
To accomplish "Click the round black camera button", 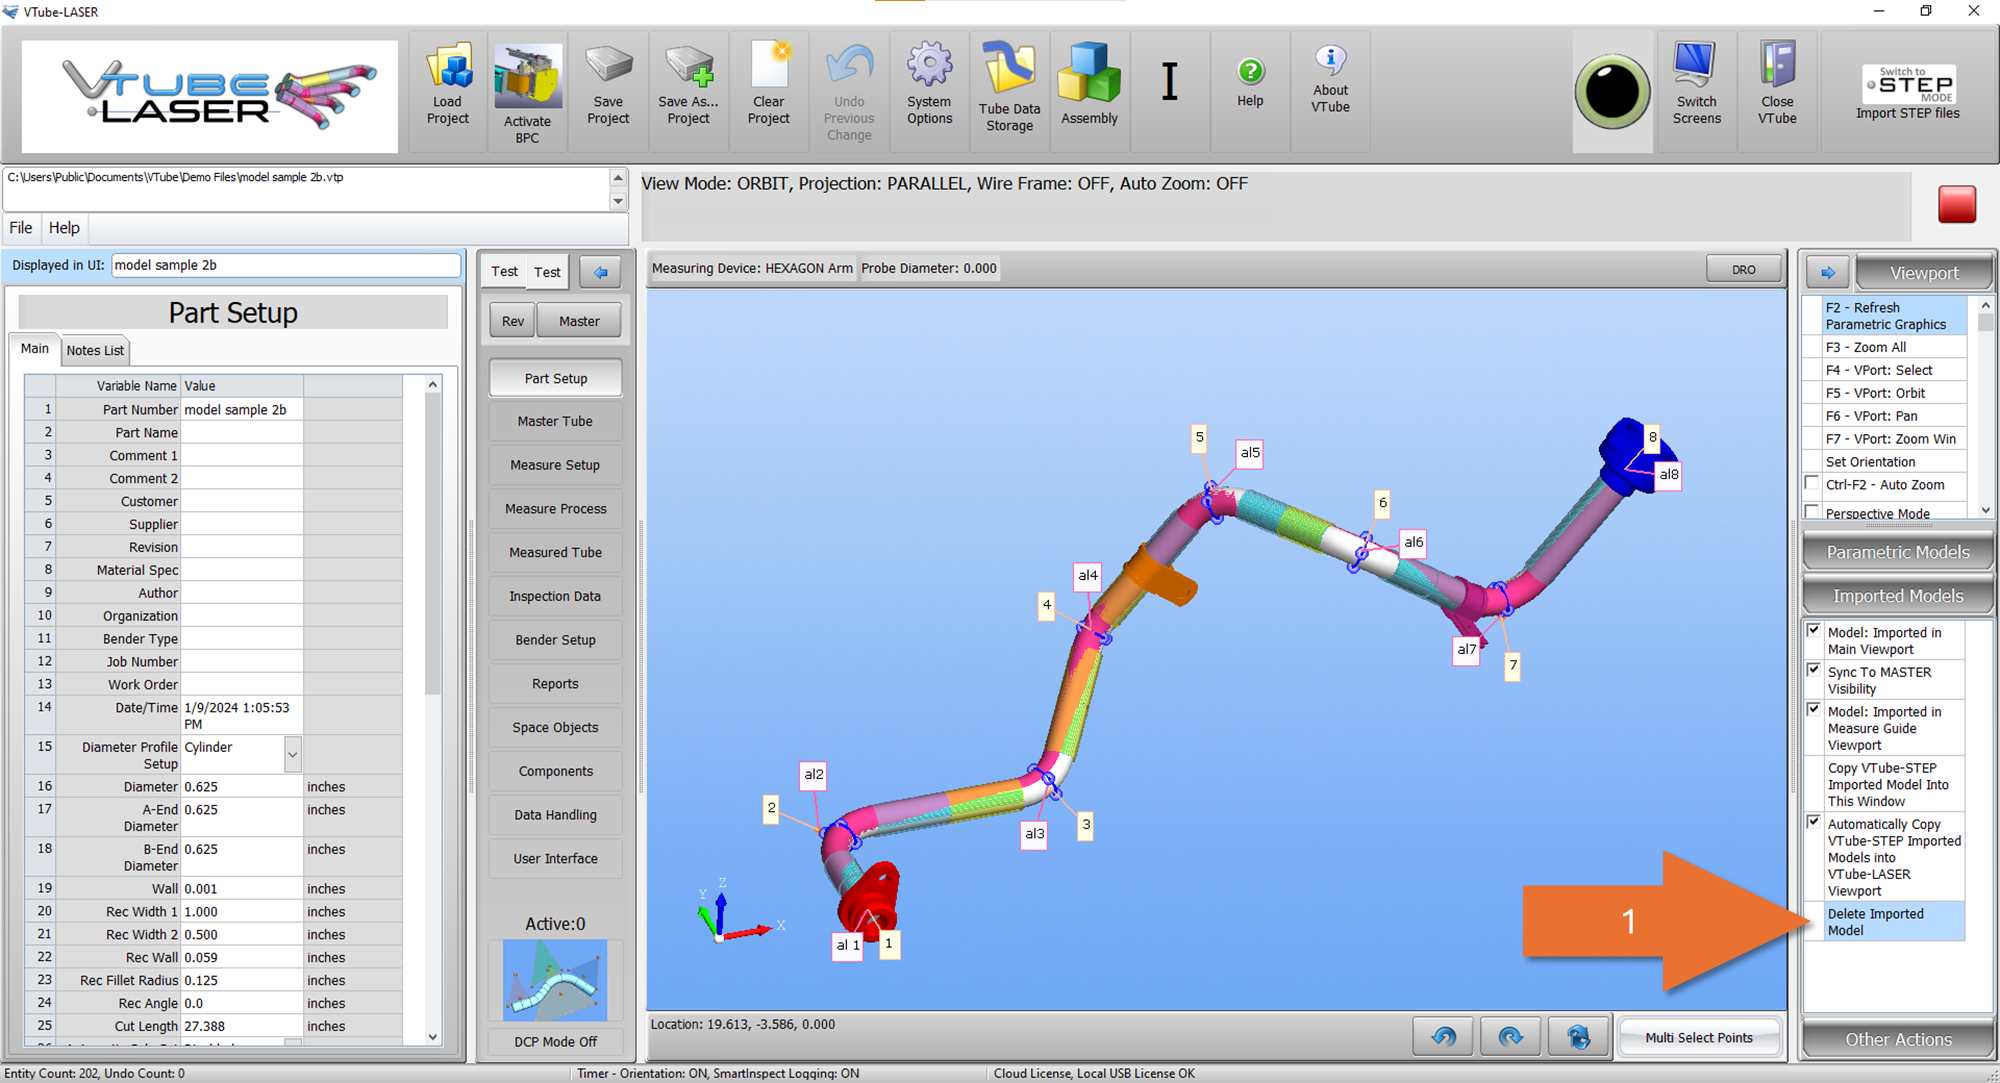I will [x=1612, y=92].
